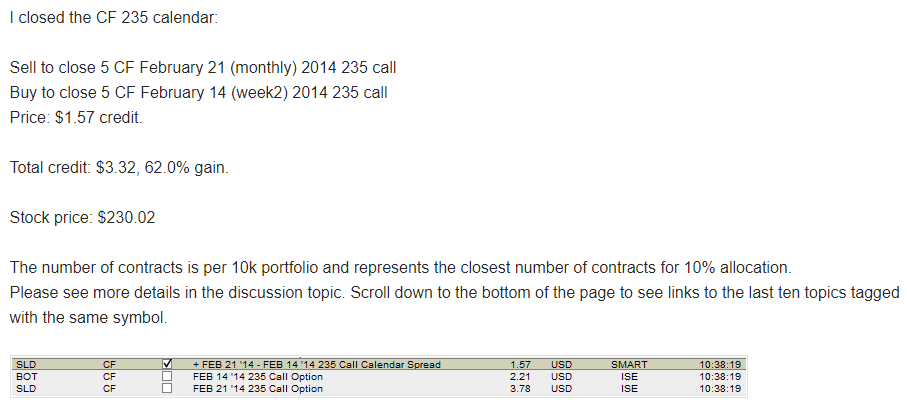The height and width of the screenshot is (406, 907).
Task: Select the 235 Call Calendar Spread description
Action: (316, 364)
